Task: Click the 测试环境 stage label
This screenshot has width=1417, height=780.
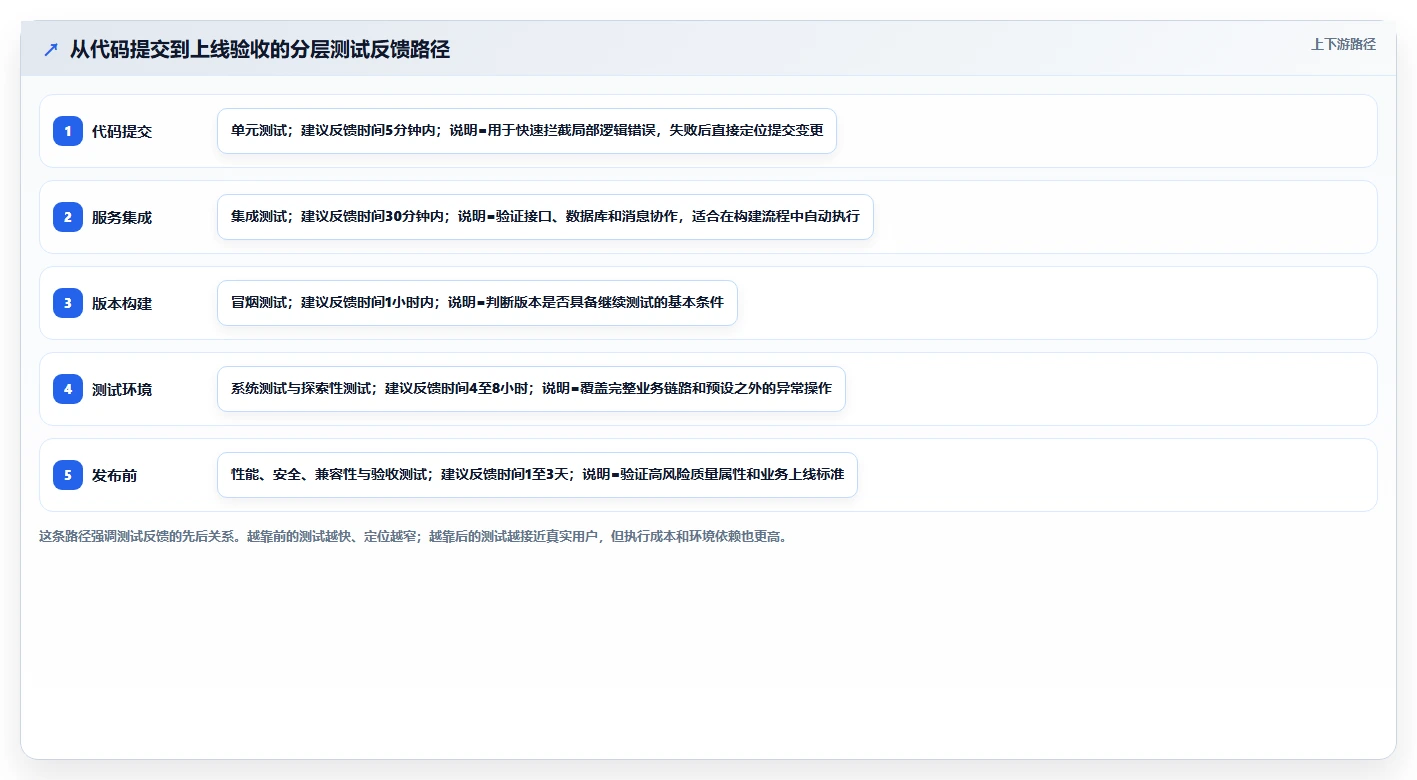Action: (x=122, y=389)
